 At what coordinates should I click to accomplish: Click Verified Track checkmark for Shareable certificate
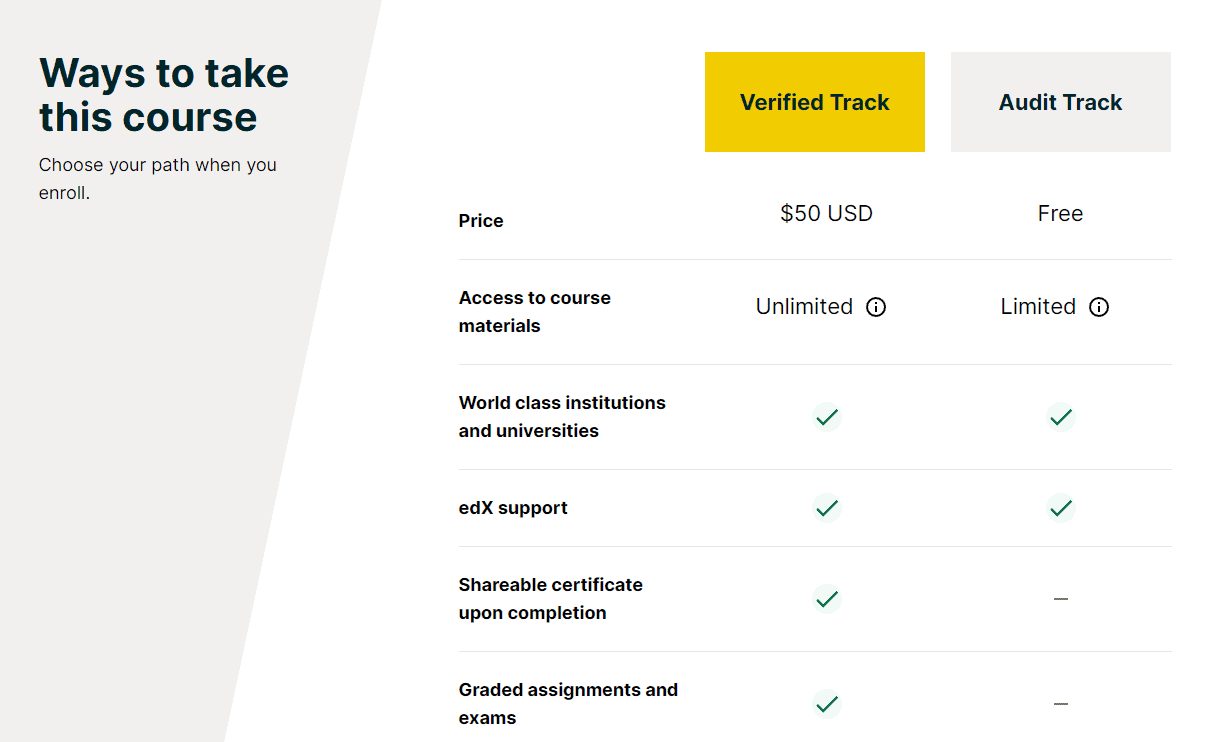[x=827, y=599]
